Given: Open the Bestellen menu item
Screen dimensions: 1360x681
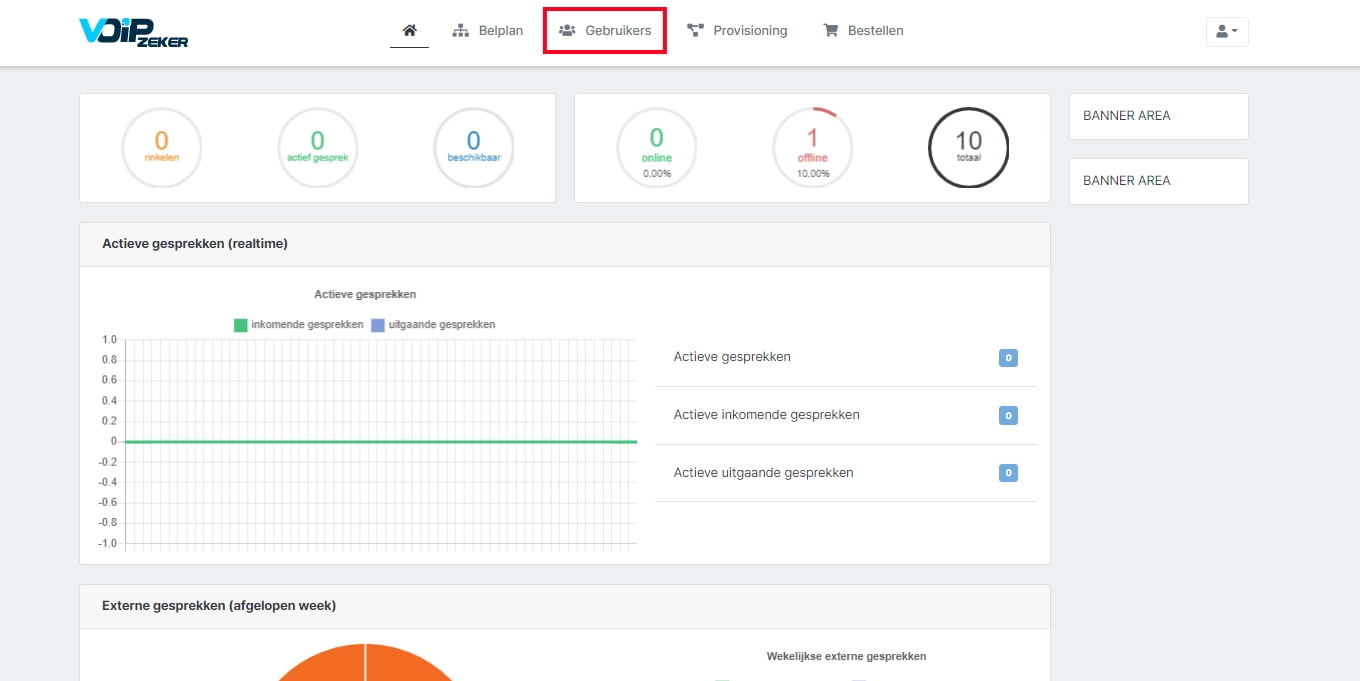Looking at the screenshot, I should point(863,30).
